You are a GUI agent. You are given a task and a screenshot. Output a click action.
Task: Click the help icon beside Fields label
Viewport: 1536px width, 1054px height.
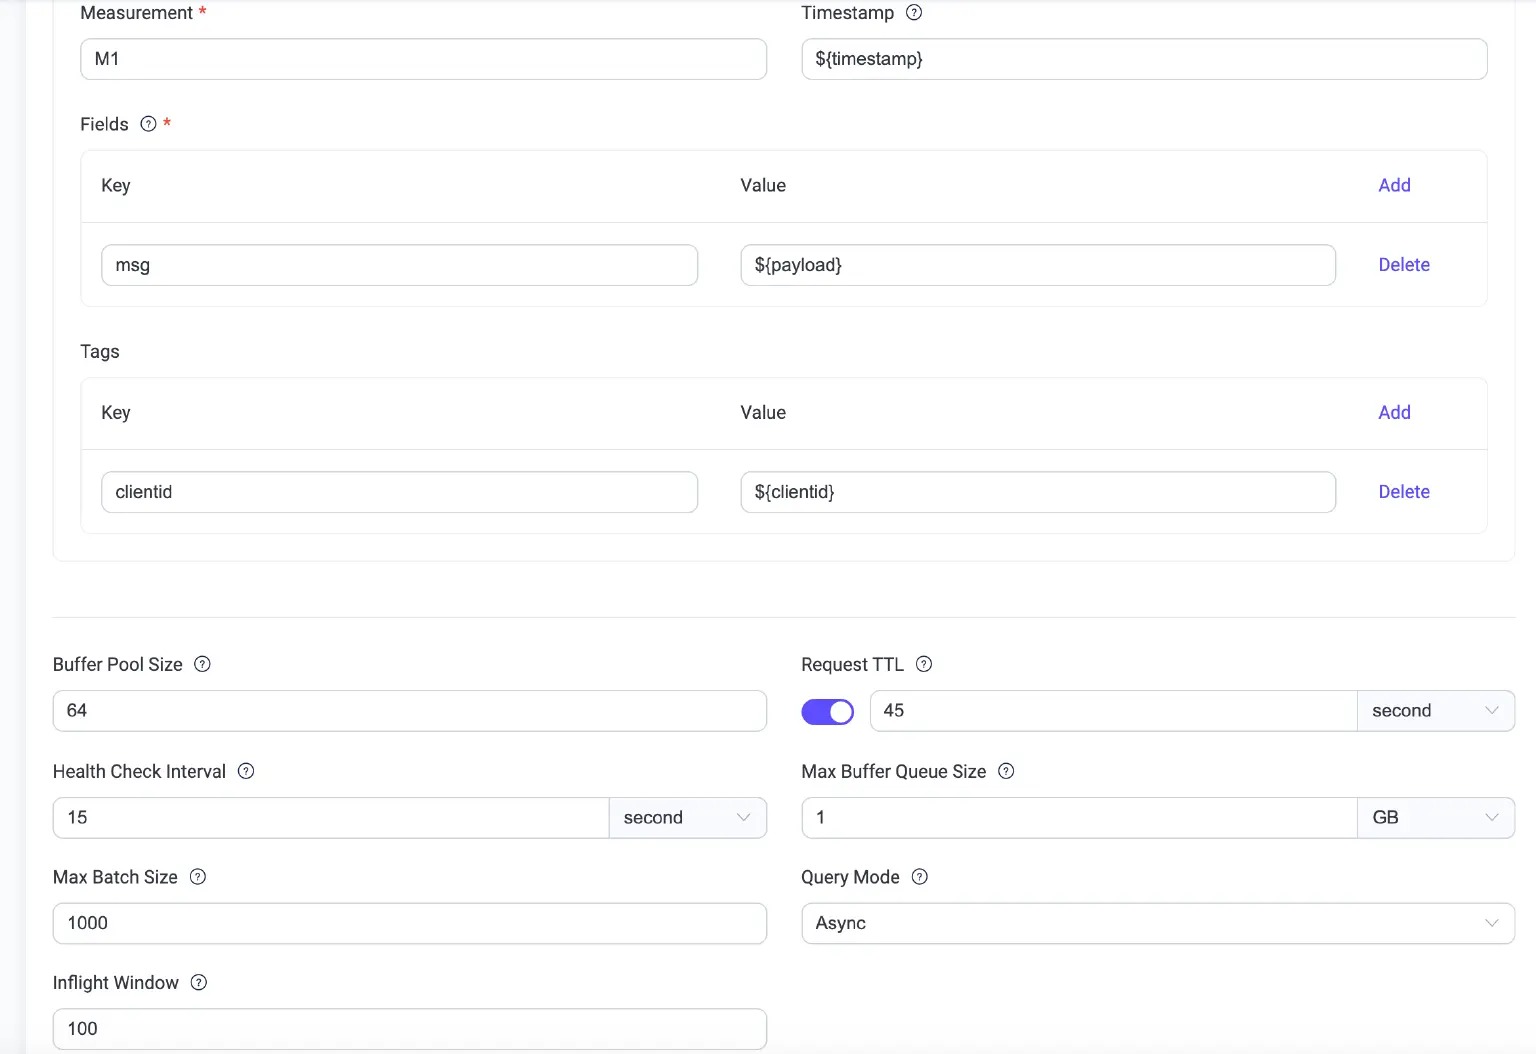[148, 124]
